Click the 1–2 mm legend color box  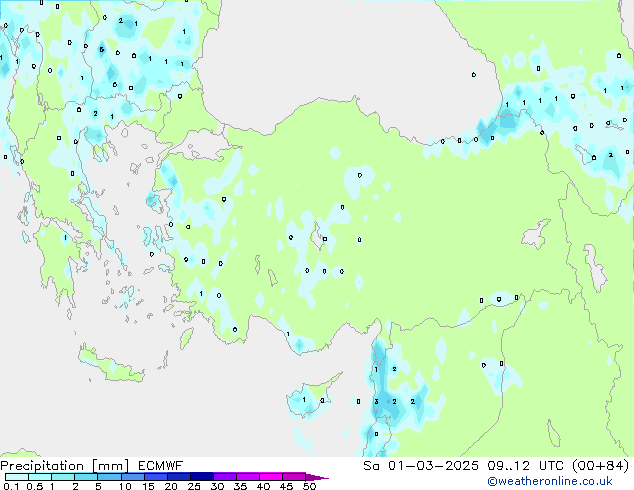[63, 477]
